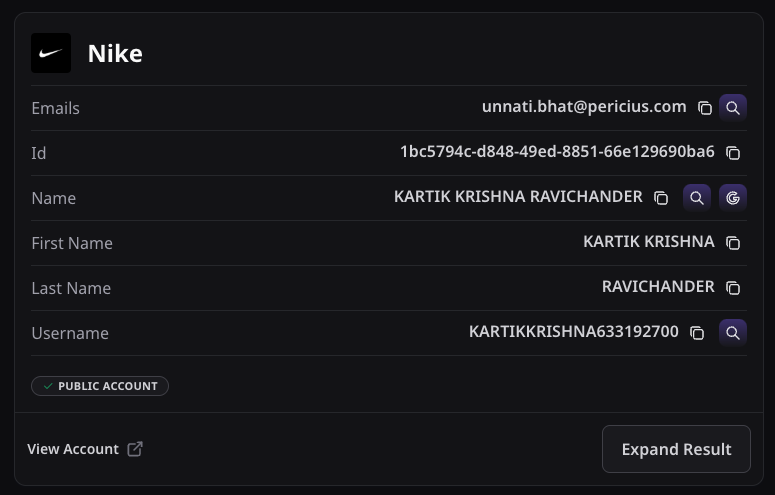Click the RAVICHANDER last name text

[658, 287]
